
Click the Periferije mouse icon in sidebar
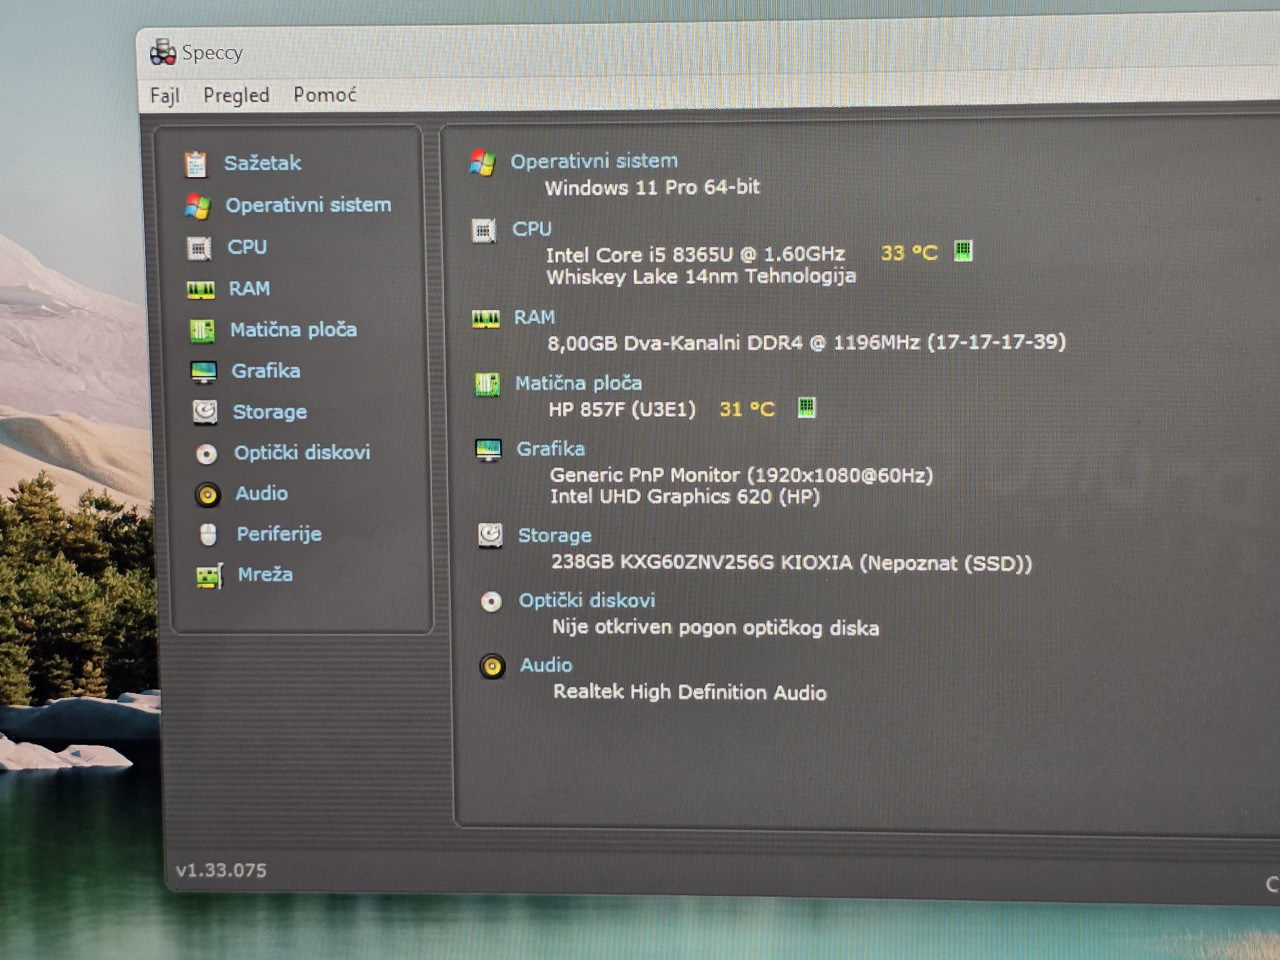208,535
